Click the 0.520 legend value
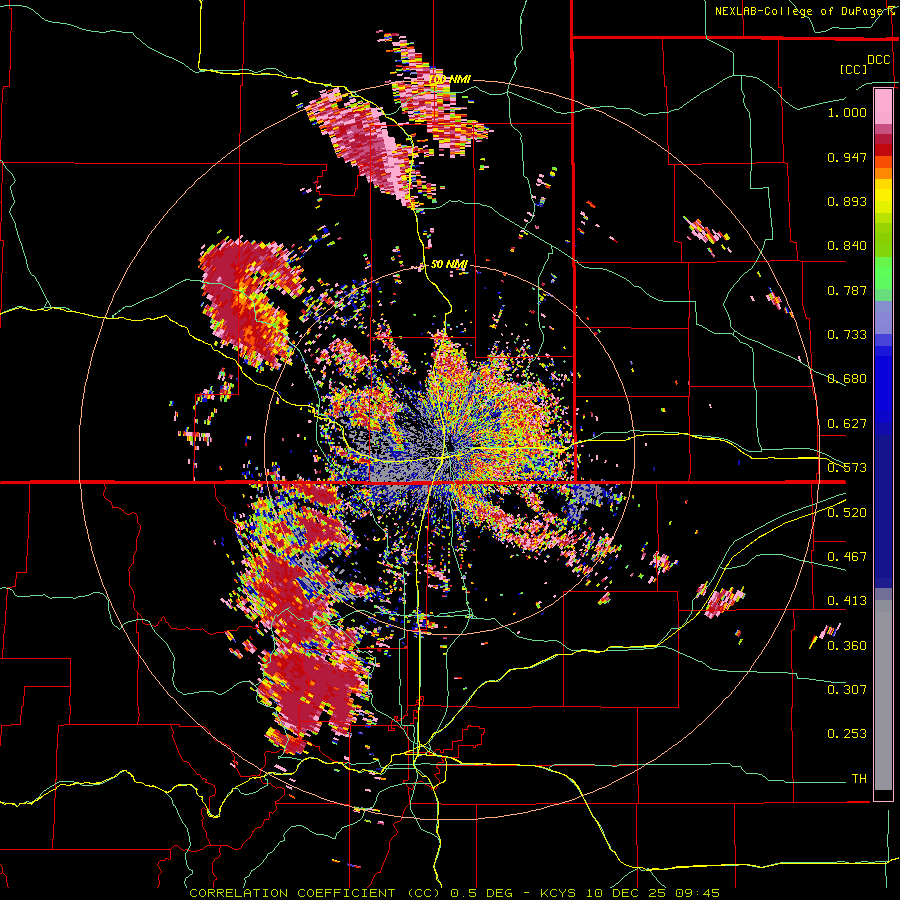The image size is (900, 900). pos(847,513)
